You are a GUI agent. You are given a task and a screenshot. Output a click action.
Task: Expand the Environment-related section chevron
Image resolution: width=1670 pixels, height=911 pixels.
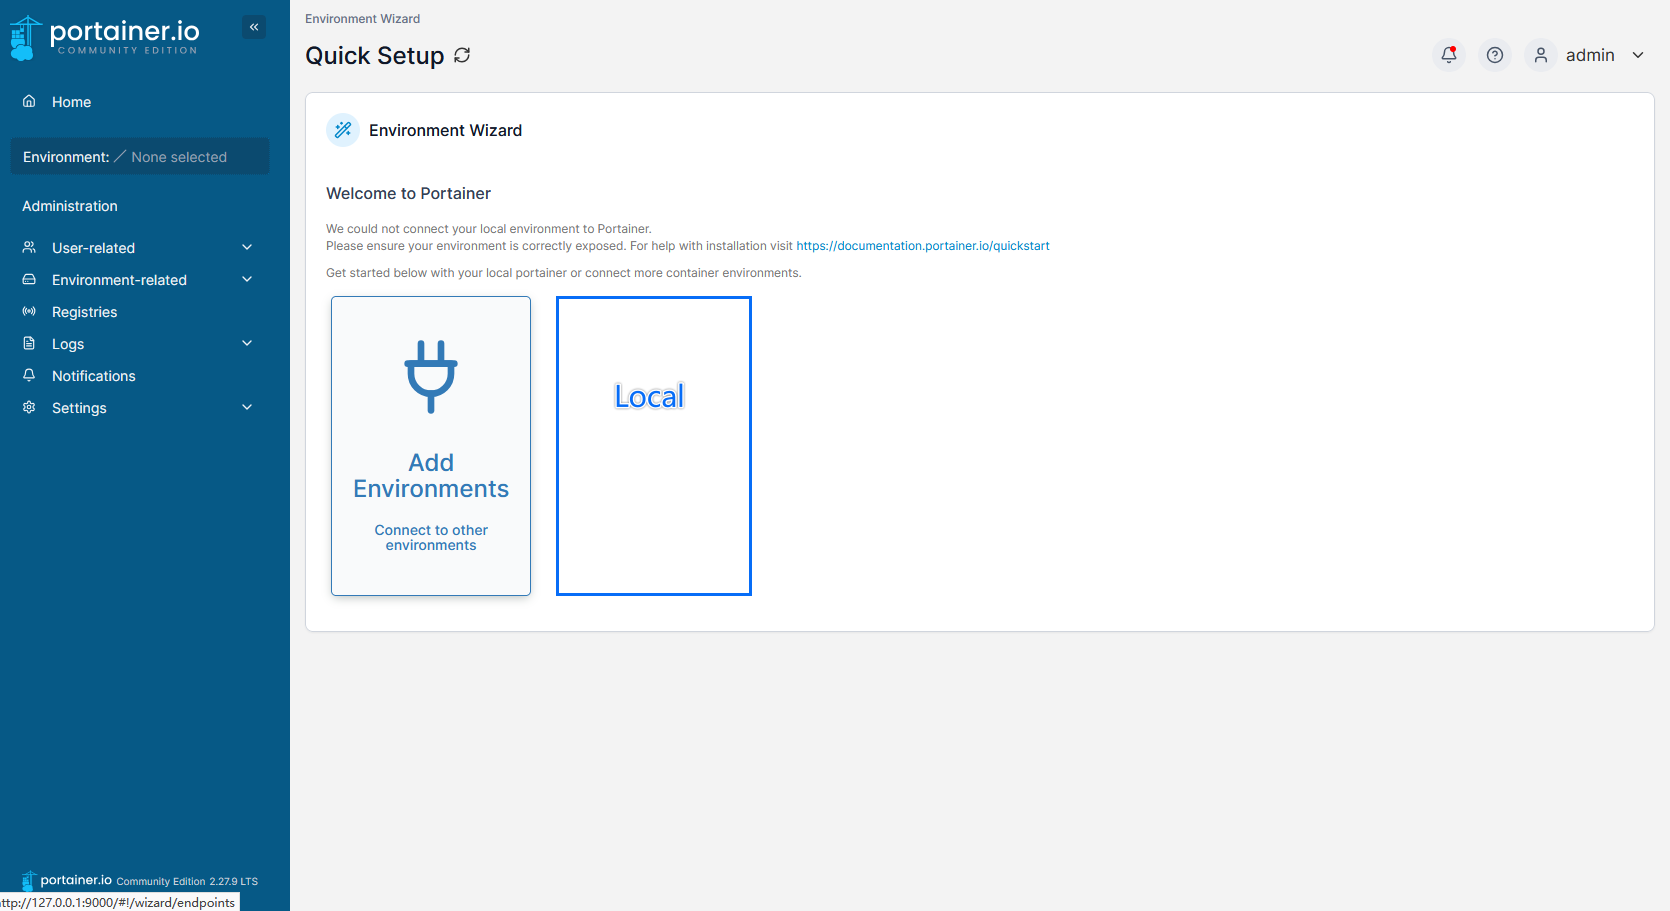247,280
